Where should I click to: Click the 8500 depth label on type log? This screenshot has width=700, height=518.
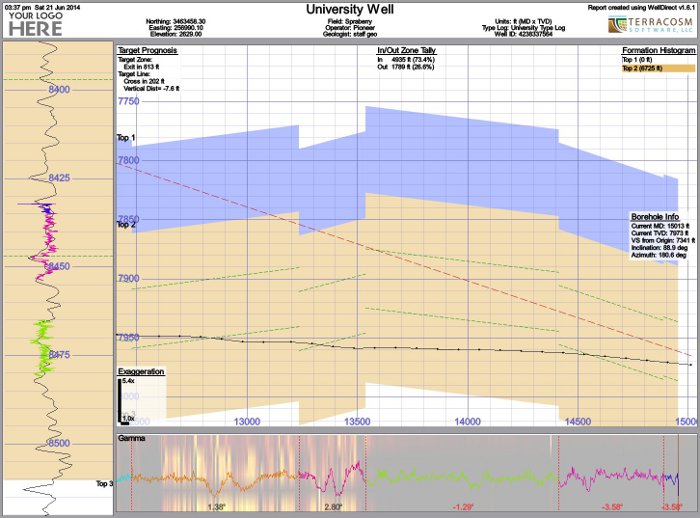click(x=59, y=443)
